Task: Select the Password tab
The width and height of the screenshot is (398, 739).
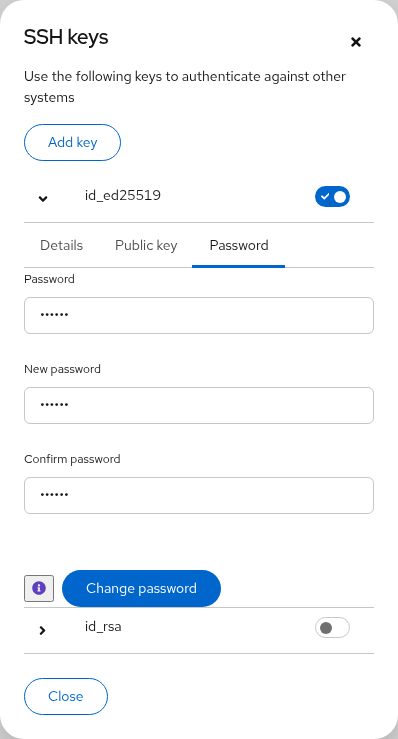Action: tap(239, 245)
